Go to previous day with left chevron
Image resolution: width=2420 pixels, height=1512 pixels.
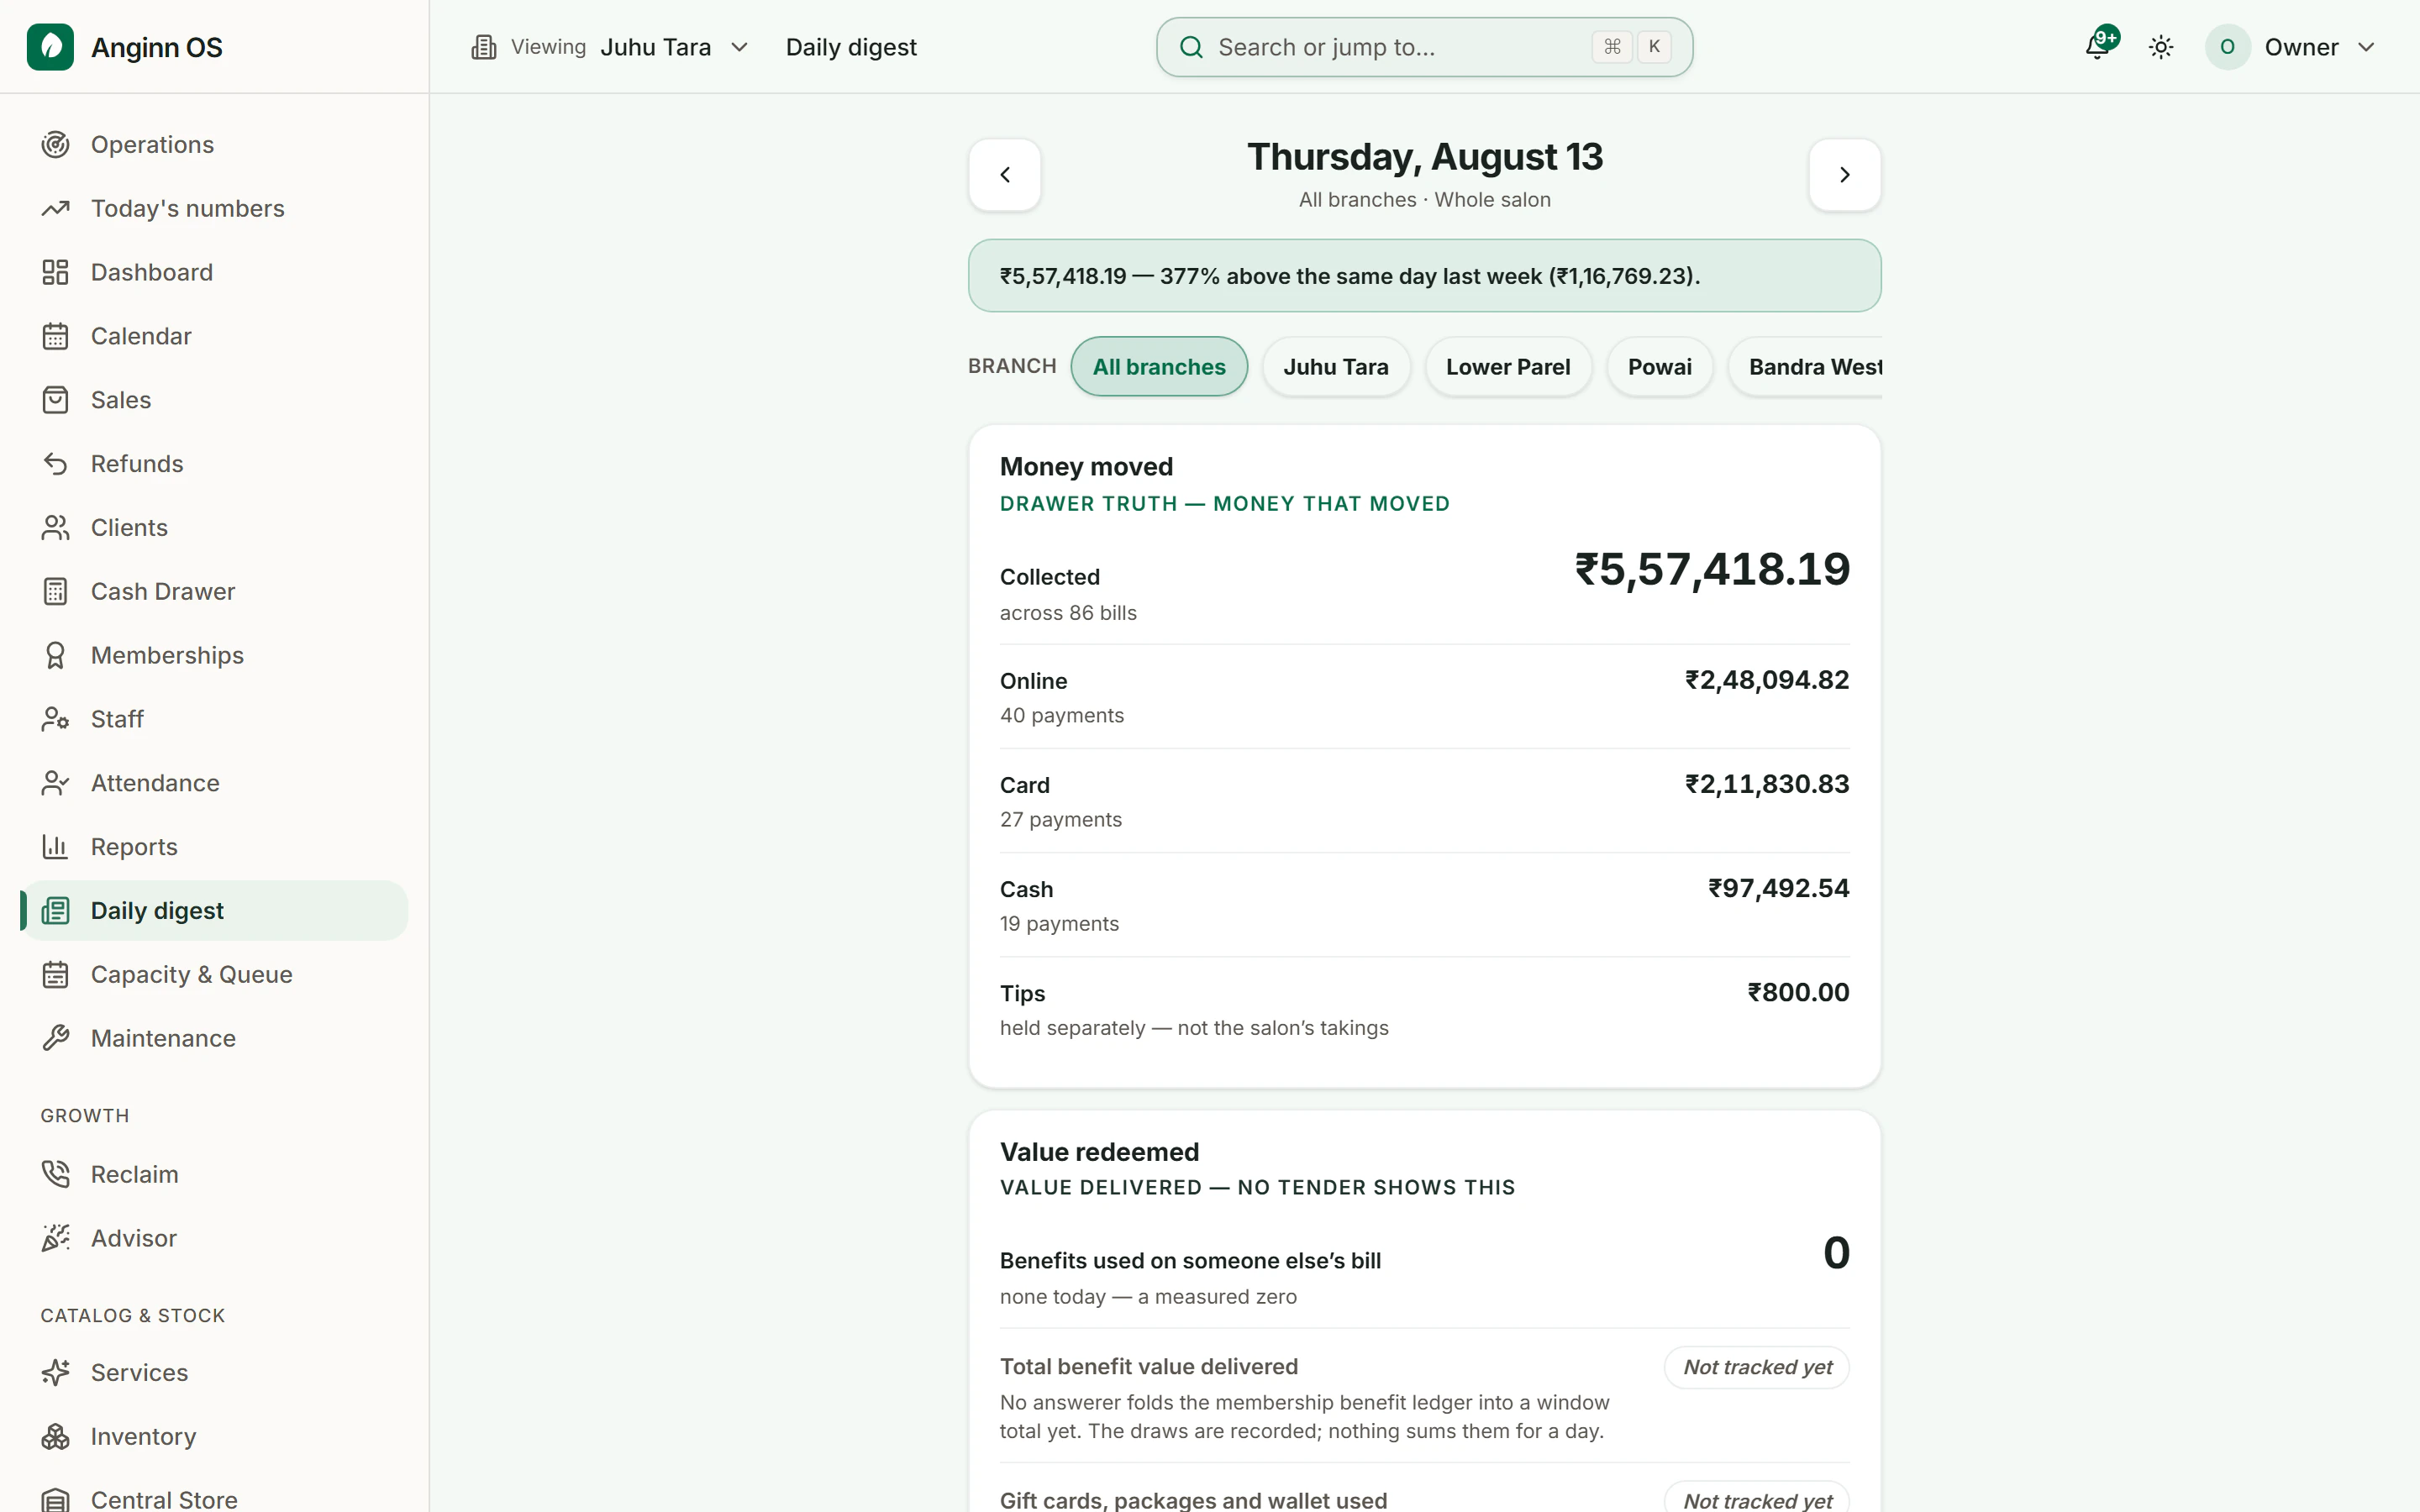point(1005,175)
